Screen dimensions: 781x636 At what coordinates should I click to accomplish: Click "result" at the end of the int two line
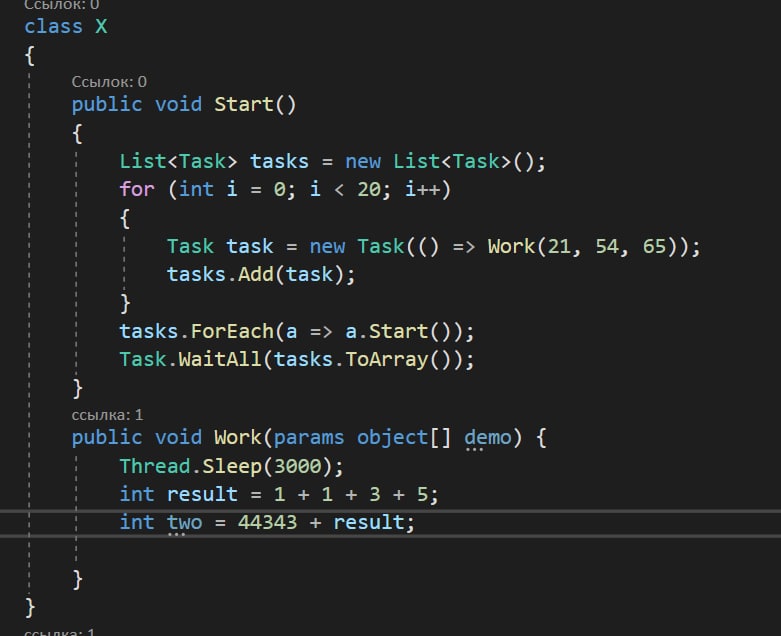point(369,522)
